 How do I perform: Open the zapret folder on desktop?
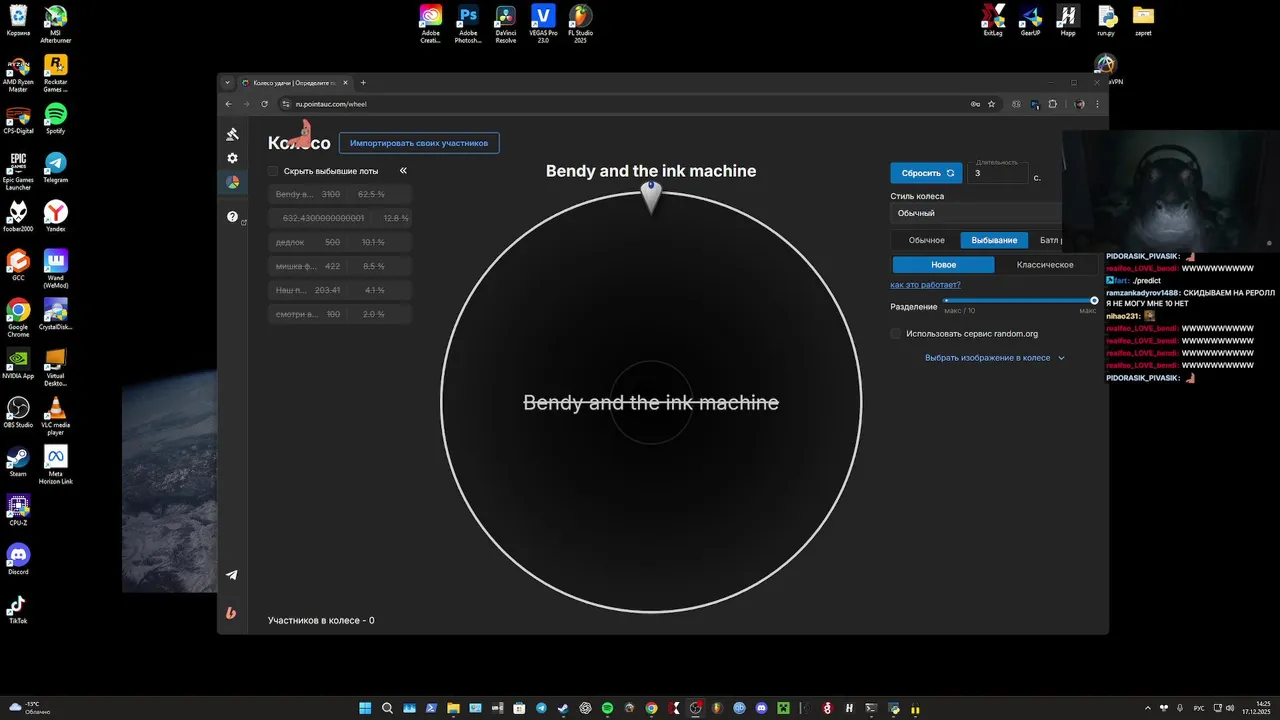[1143, 20]
